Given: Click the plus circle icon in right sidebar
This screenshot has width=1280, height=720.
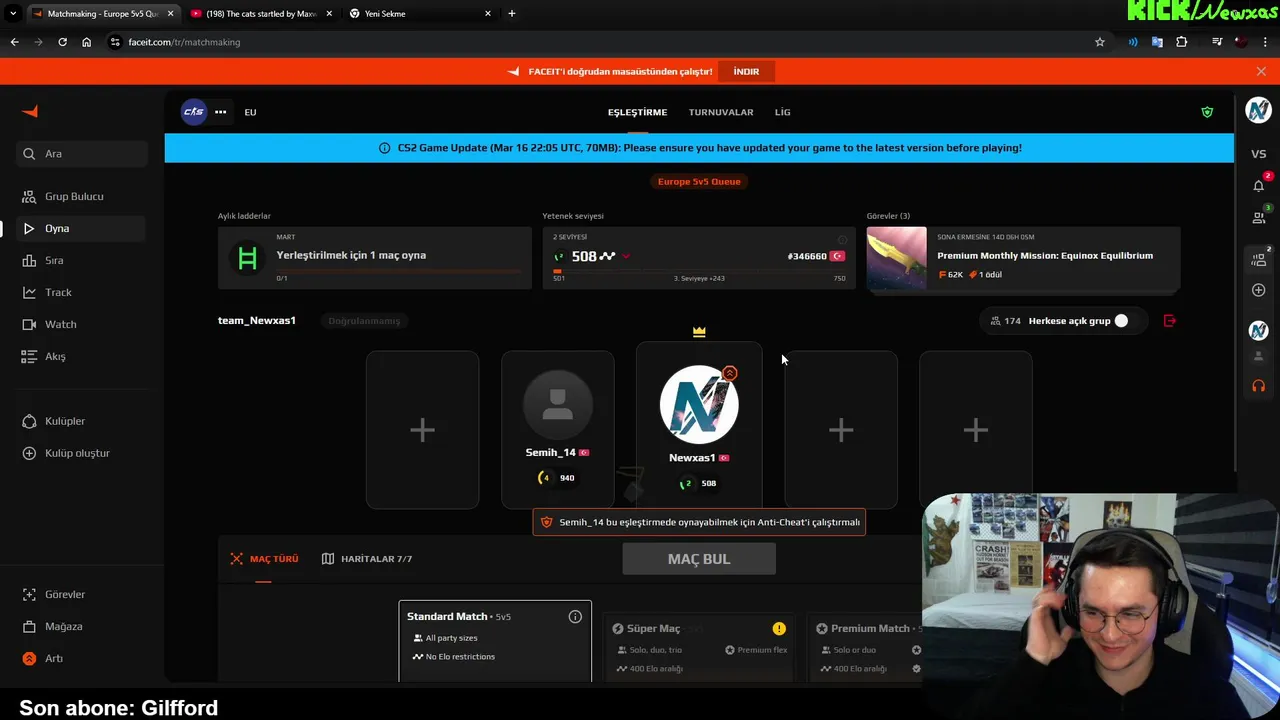Looking at the screenshot, I should 1258,290.
